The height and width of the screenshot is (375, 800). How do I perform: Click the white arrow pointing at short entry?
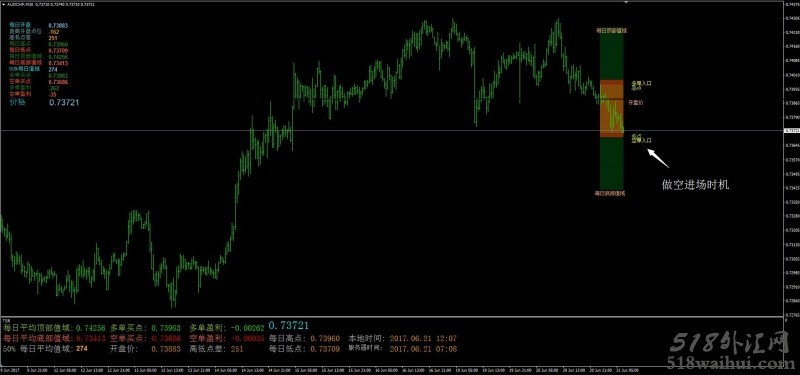[658, 158]
